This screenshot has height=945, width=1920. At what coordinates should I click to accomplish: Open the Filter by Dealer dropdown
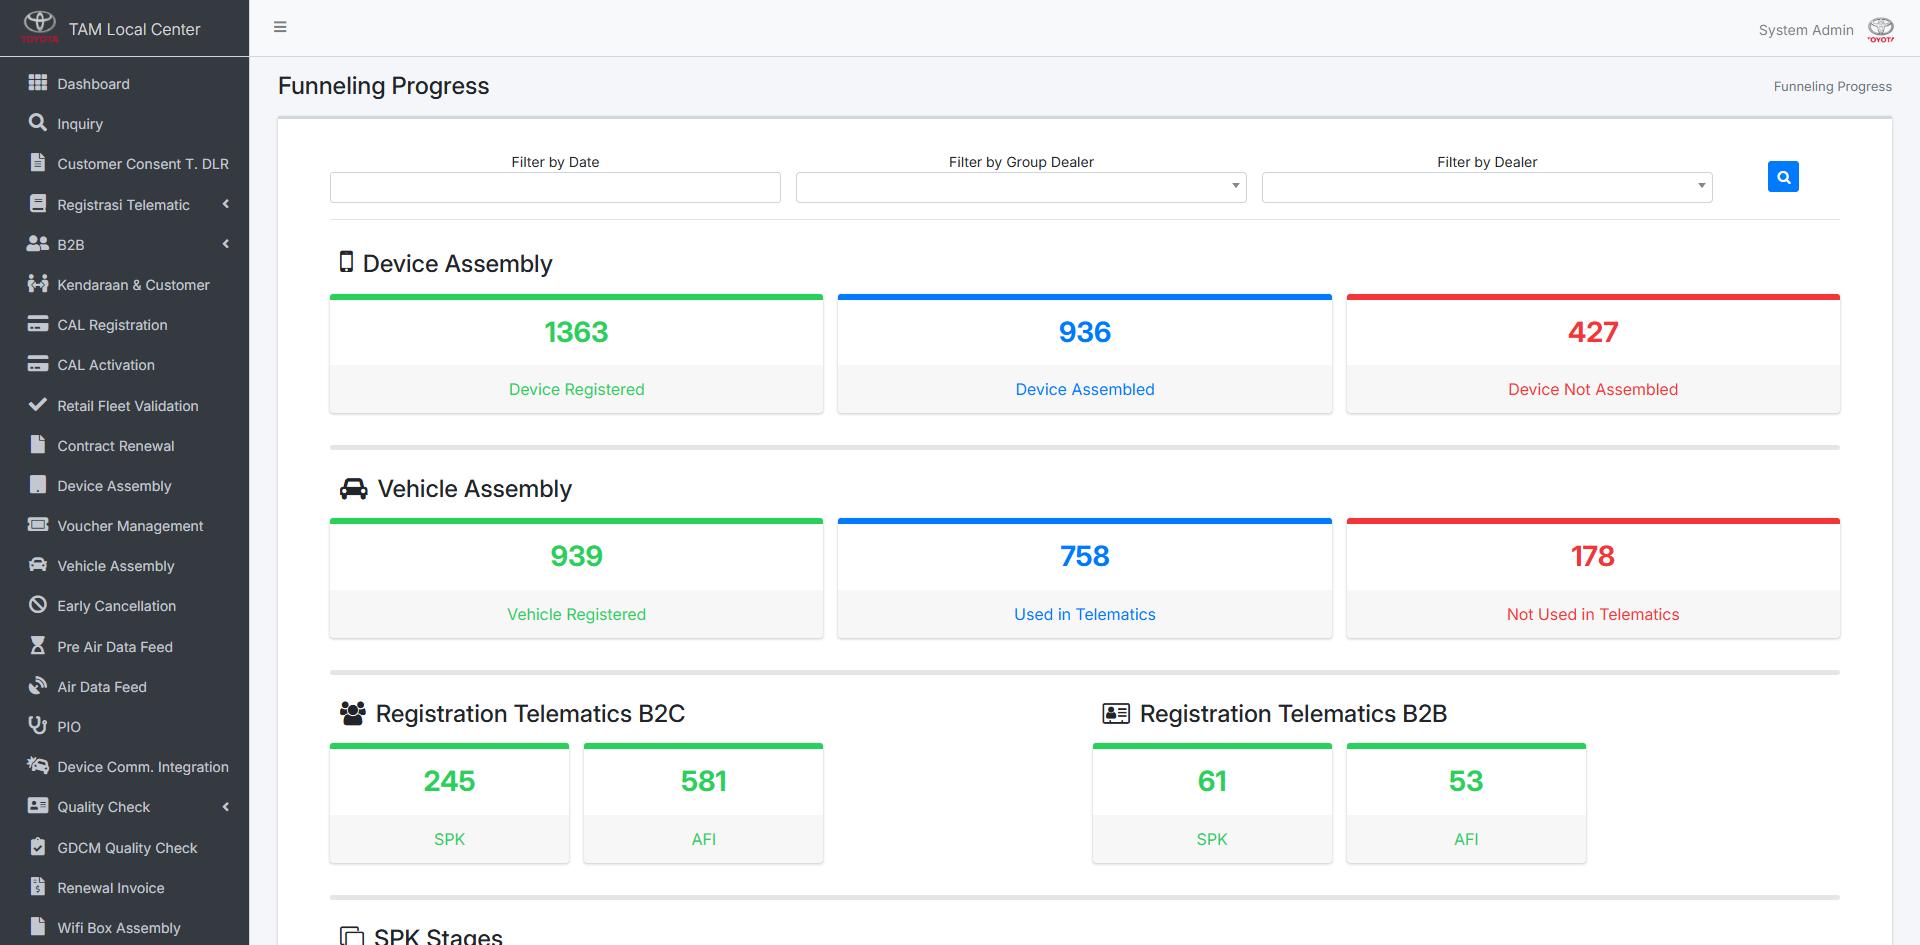click(x=1487, y=187)
